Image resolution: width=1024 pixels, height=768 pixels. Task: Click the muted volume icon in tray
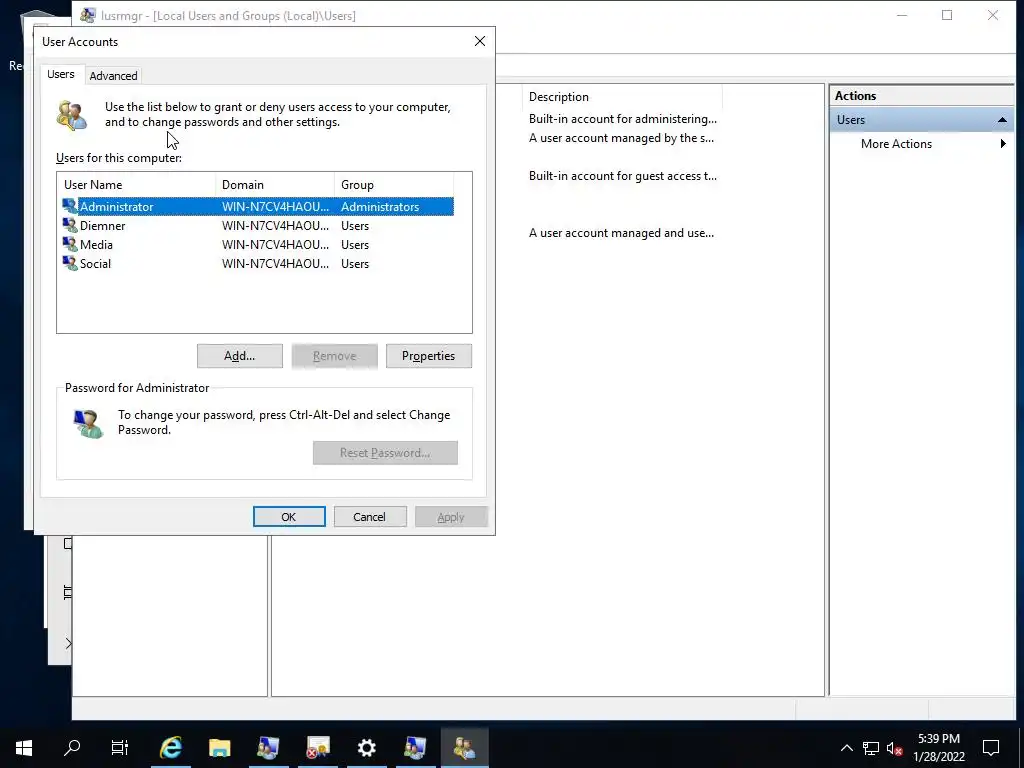(x=895, y=748)
